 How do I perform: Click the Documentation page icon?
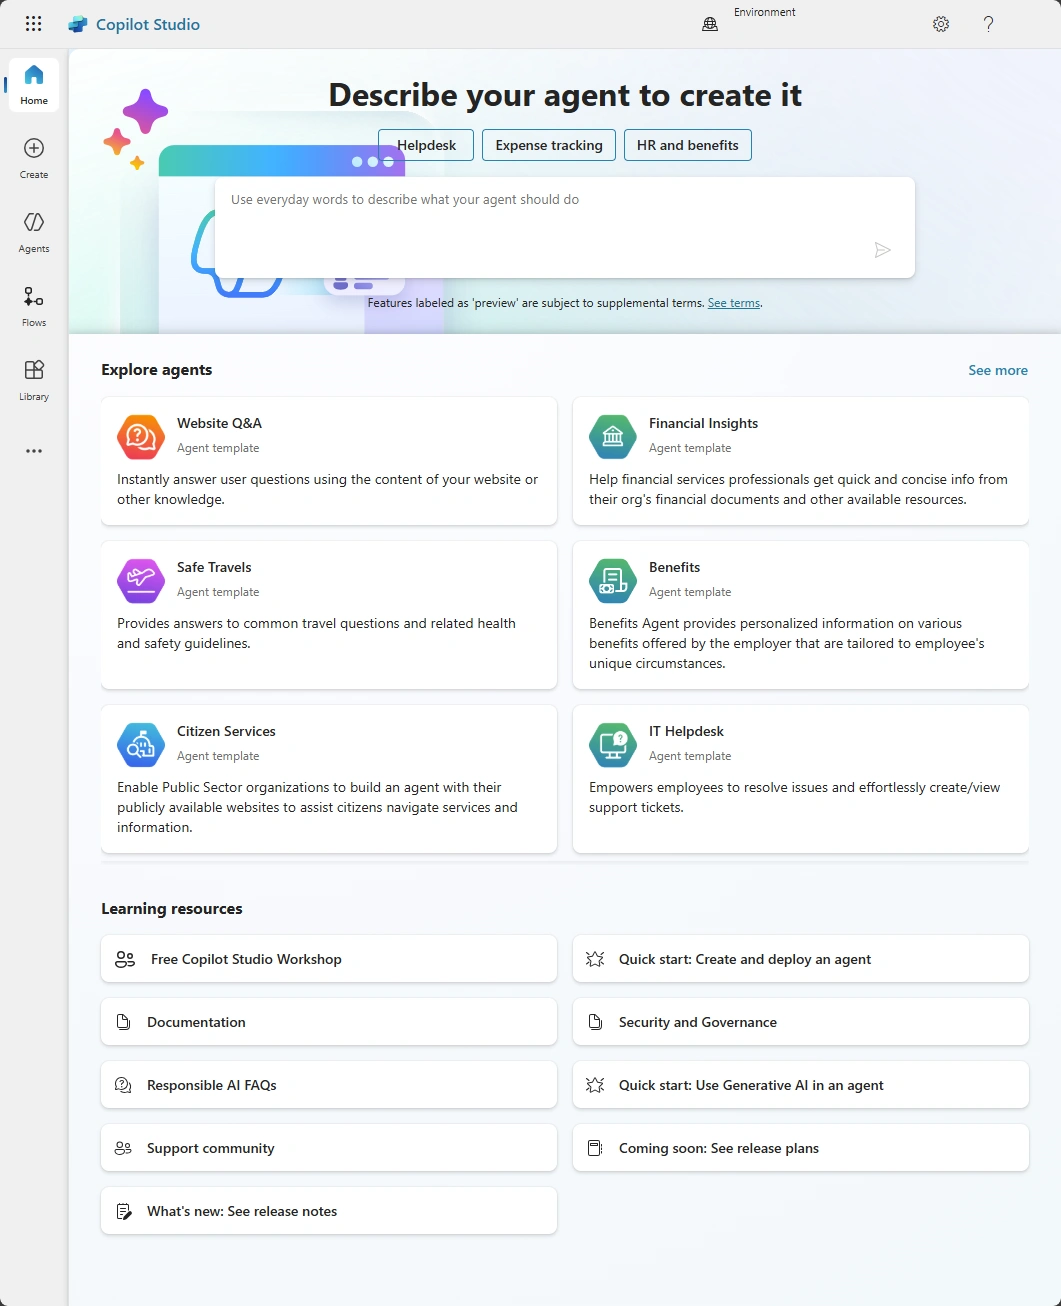pos(123,1022)
